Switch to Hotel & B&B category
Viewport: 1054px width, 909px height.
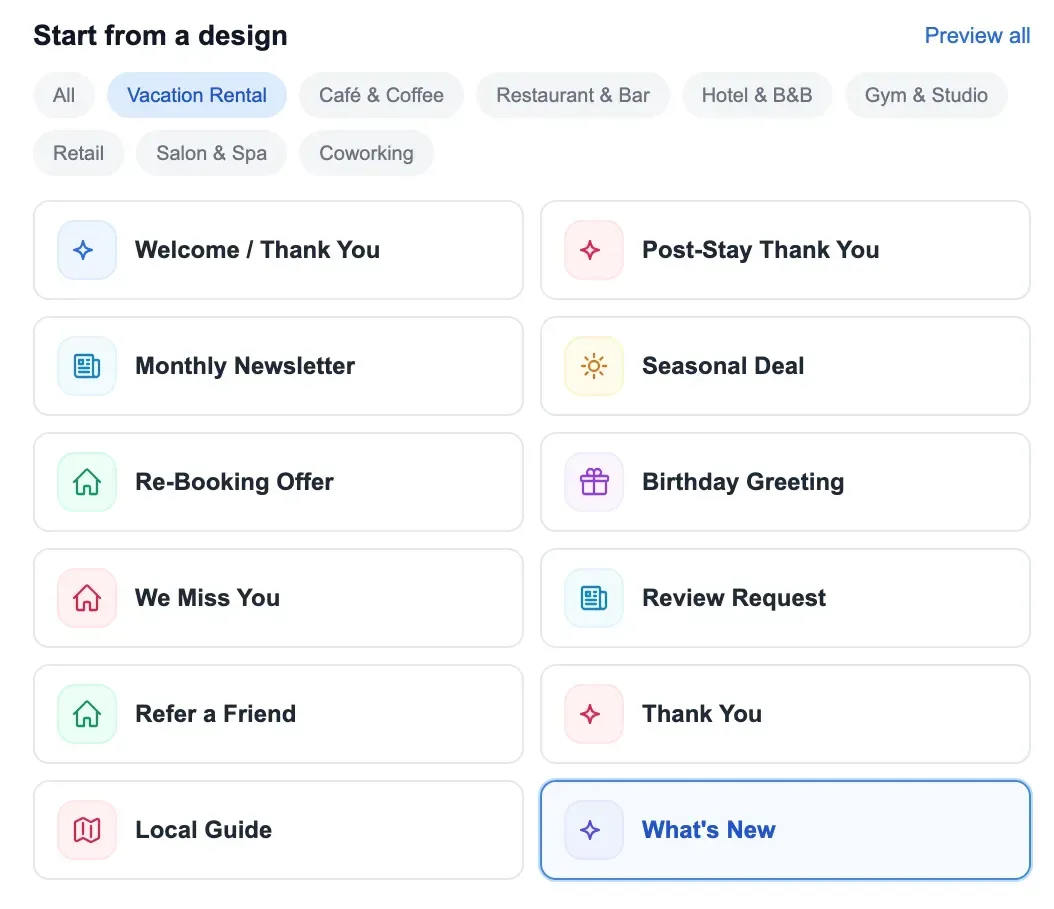[757, 95]
